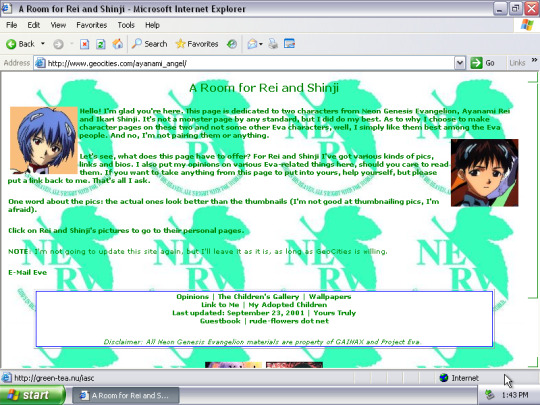
Task: Click the page title 'A Room for Rei and Shinji'
Action: point(264,88)
